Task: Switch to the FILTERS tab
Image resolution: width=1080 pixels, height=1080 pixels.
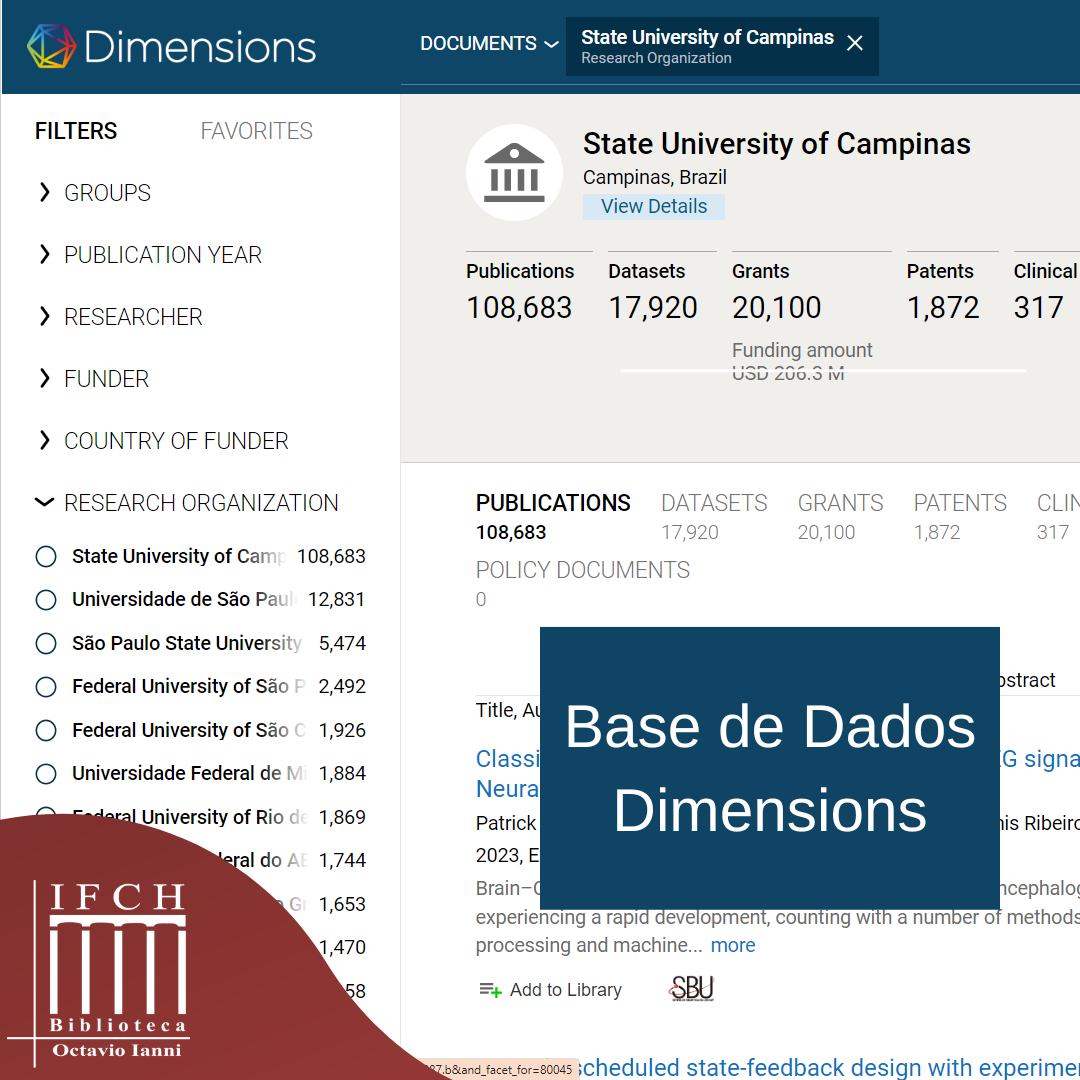Action: pyautogui.click(x=76, y=131)
